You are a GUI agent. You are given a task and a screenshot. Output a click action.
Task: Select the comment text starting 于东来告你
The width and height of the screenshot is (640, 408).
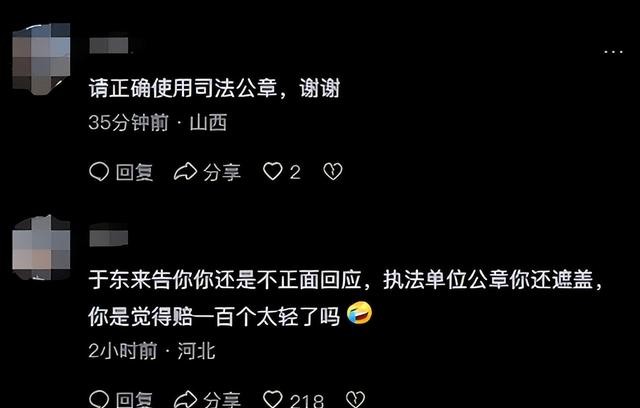pos(345,298)
